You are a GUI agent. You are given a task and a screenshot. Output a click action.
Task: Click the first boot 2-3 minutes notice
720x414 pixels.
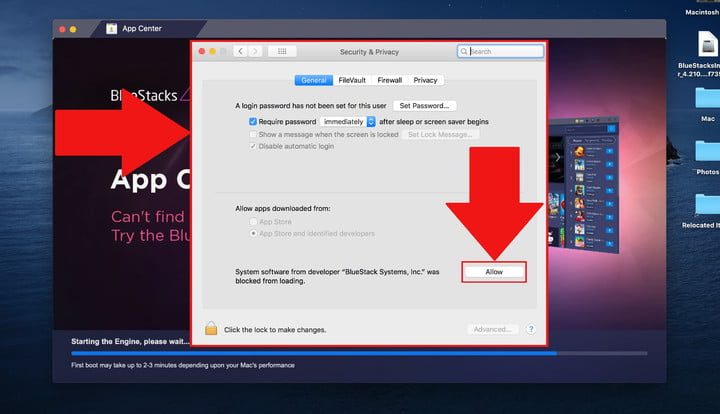(183, 365)
